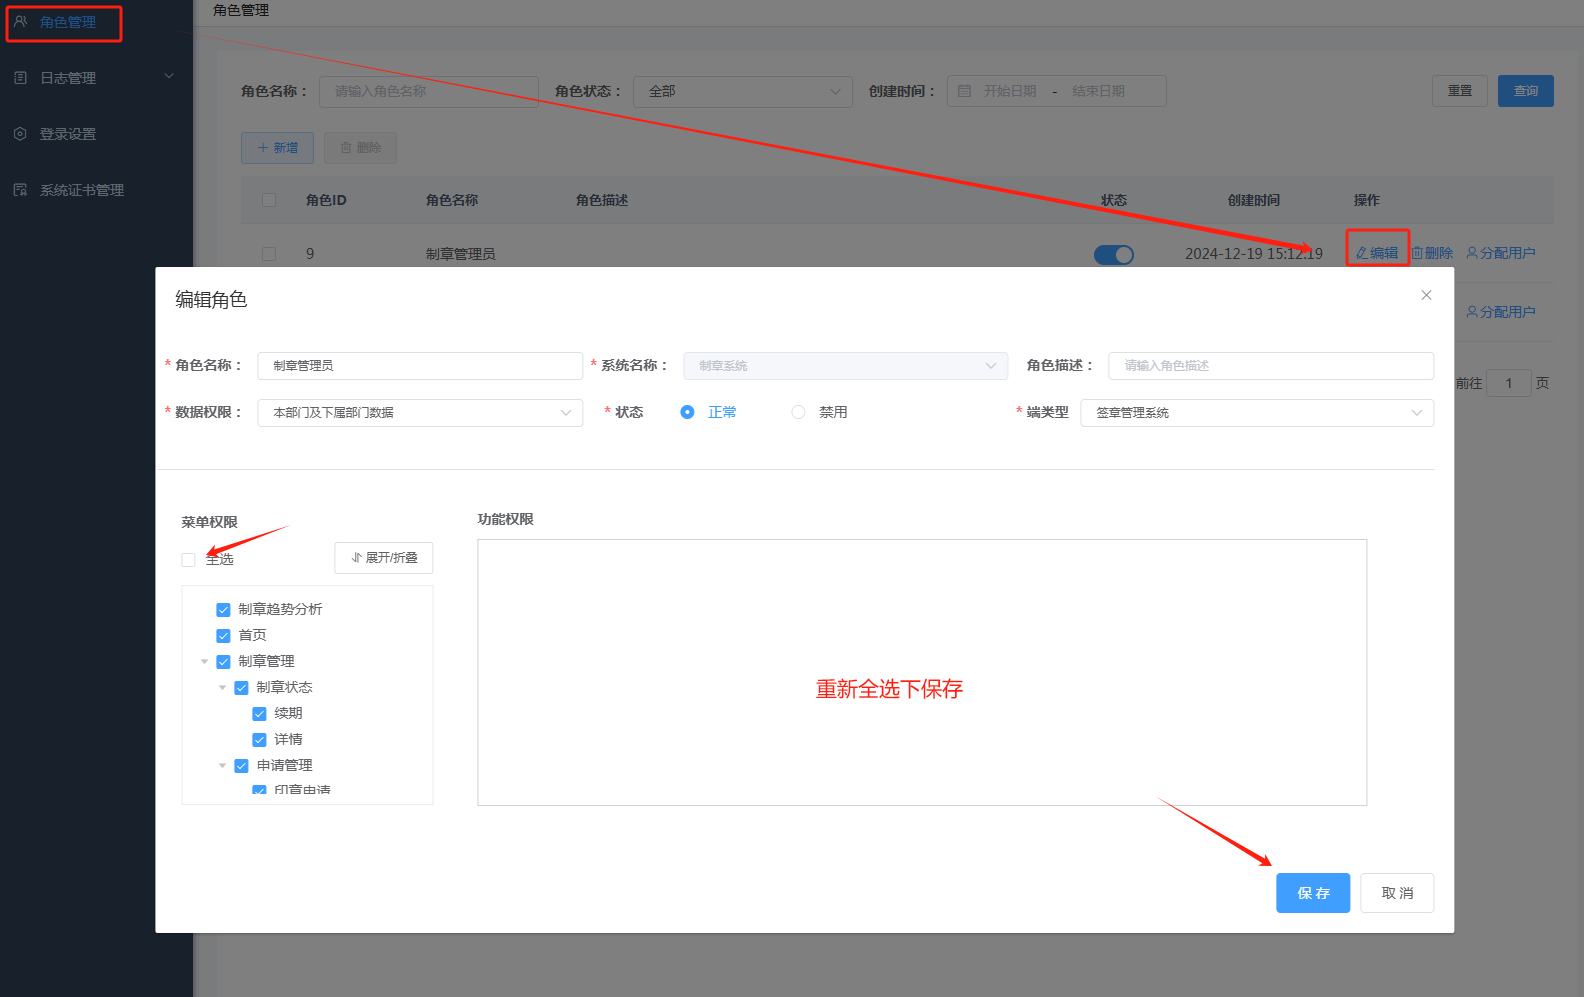The height and width of the screenshot is (997, 1584).
Task: Toggle the status switch for 制章管理员
Action: tap(1113, 255)
